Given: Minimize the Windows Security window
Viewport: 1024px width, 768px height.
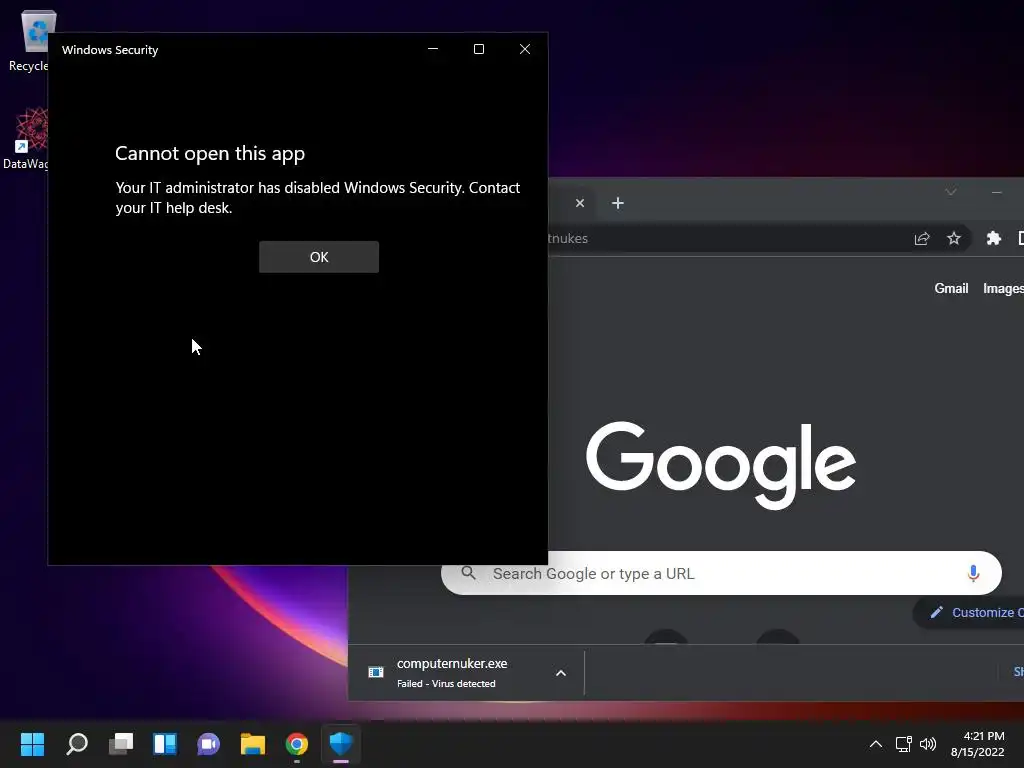Looking at the screenshot, I should pyautogui.click(x=432, y=50).
